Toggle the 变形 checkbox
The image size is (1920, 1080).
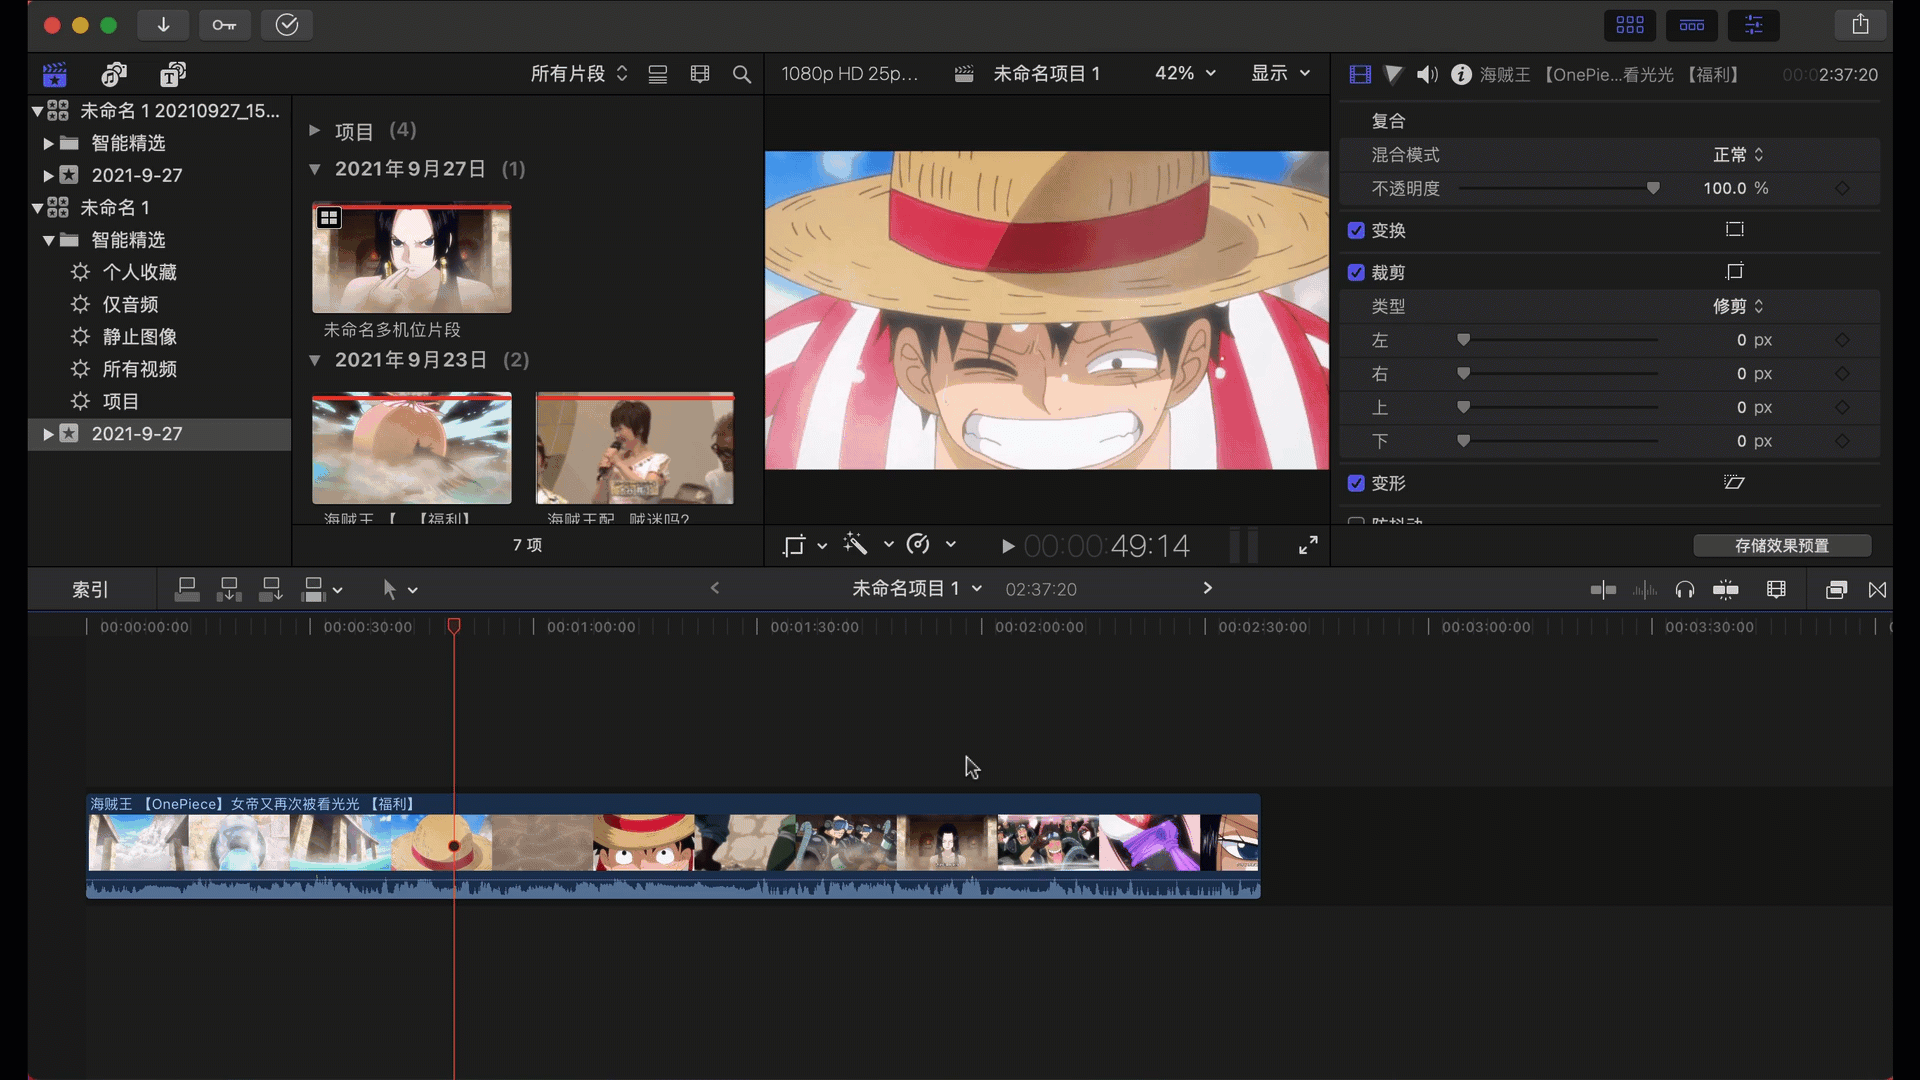[x=1356, y=483]
